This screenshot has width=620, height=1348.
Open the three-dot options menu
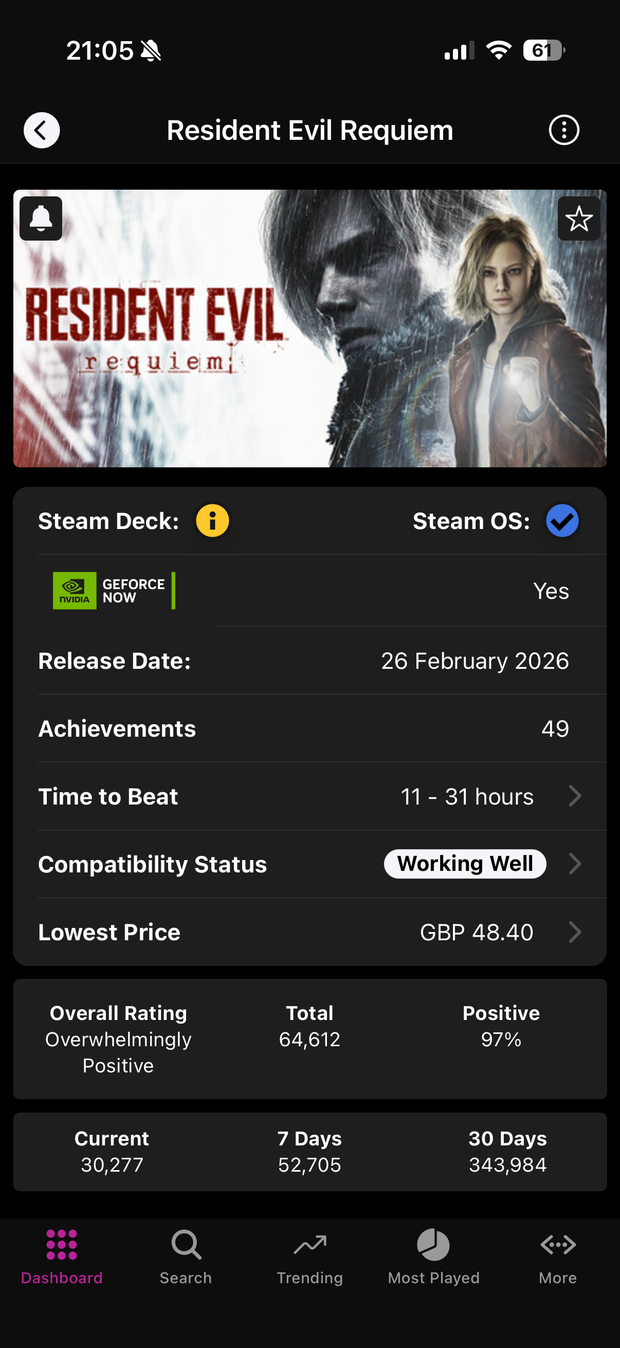[564, 130]
